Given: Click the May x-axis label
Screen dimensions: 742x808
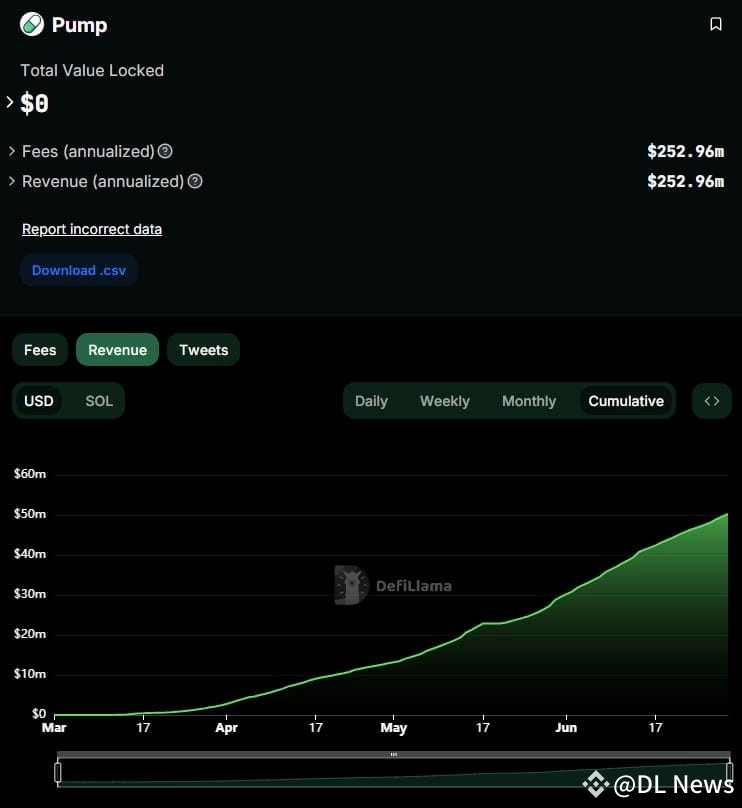Looking at the screenshot, I should (x=394, y=728).
